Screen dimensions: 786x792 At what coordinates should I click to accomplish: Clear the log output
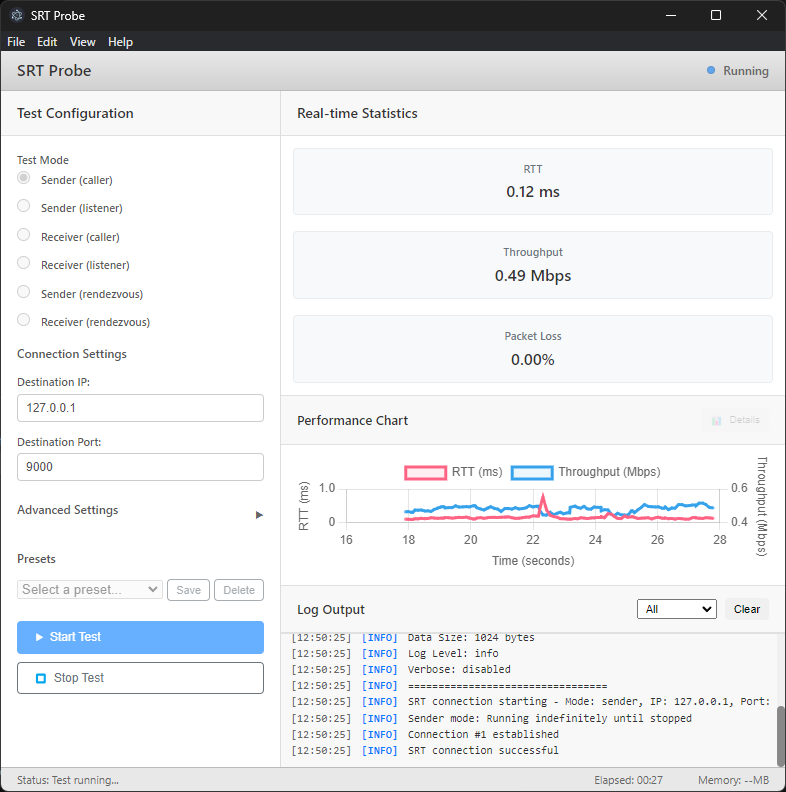(x=746, y=609)
